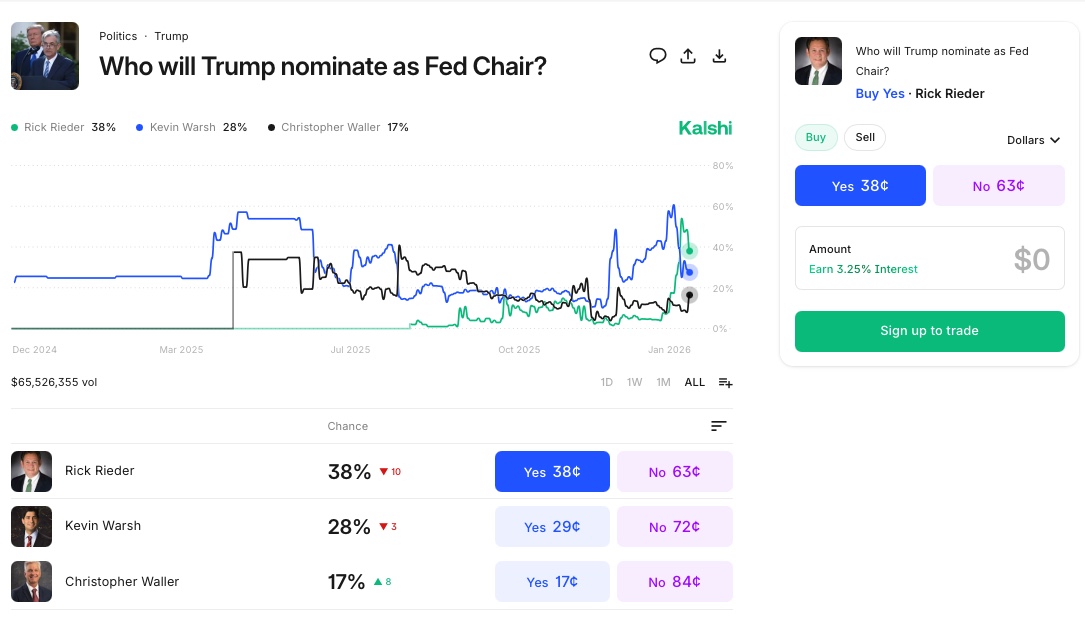1085x620 pixels.
Task: Select Rick Rieder's photo in the table
Action: point(31,470)
